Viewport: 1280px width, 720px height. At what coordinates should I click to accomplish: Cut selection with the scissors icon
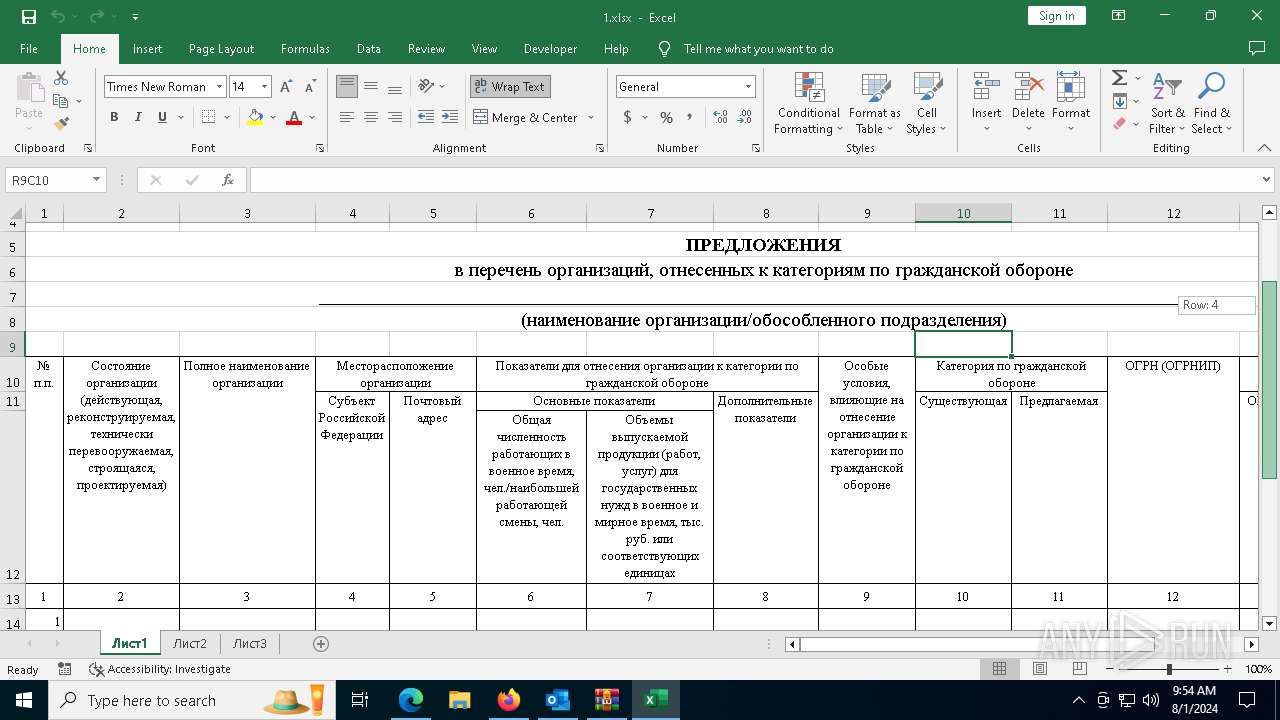coord(61,78)
